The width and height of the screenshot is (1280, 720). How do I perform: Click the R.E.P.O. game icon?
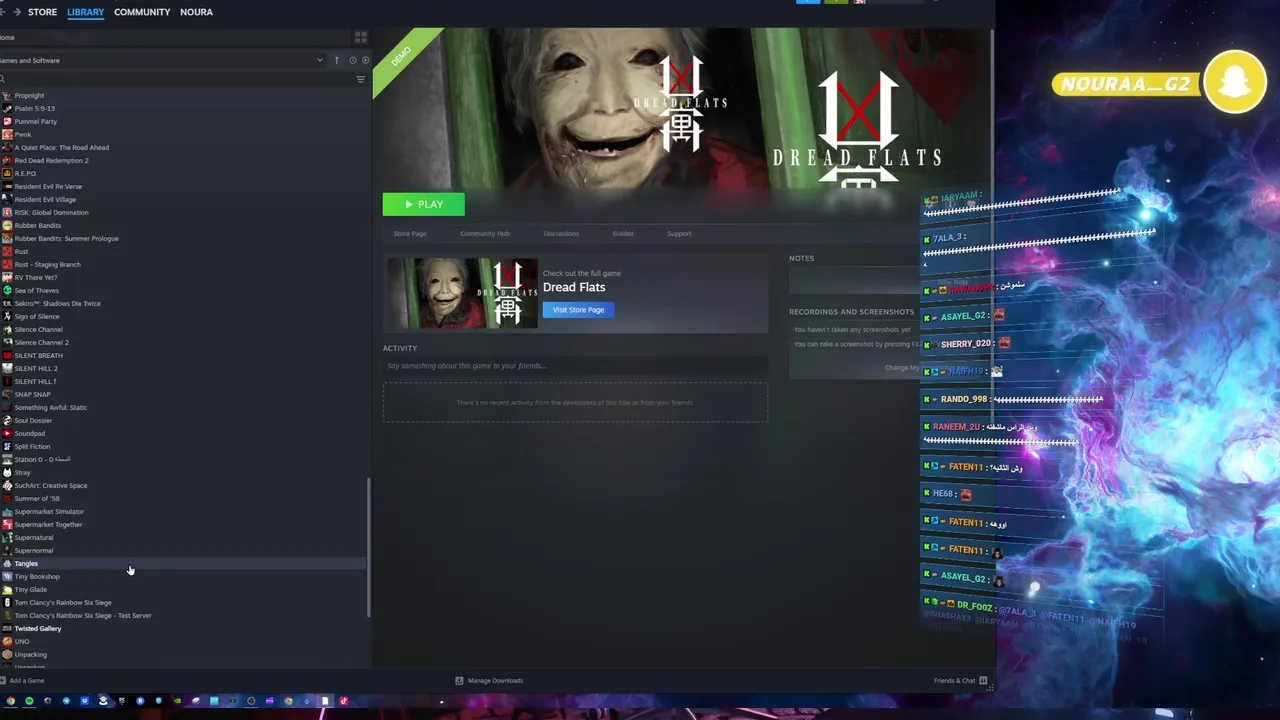click(7, 173)
